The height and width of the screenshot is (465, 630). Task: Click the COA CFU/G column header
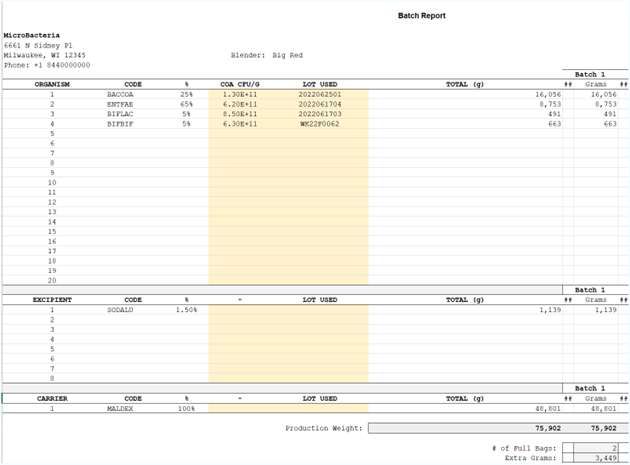240,84
